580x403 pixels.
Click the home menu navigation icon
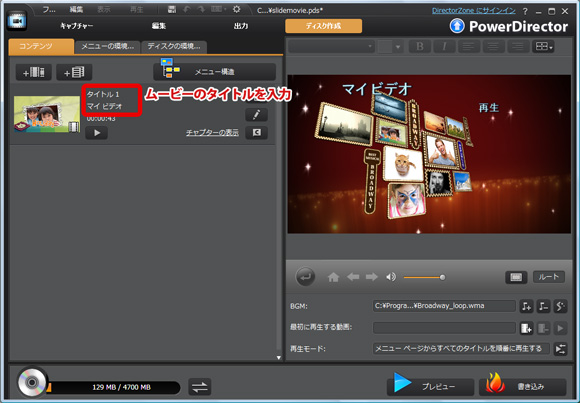[x=333, y=277]
